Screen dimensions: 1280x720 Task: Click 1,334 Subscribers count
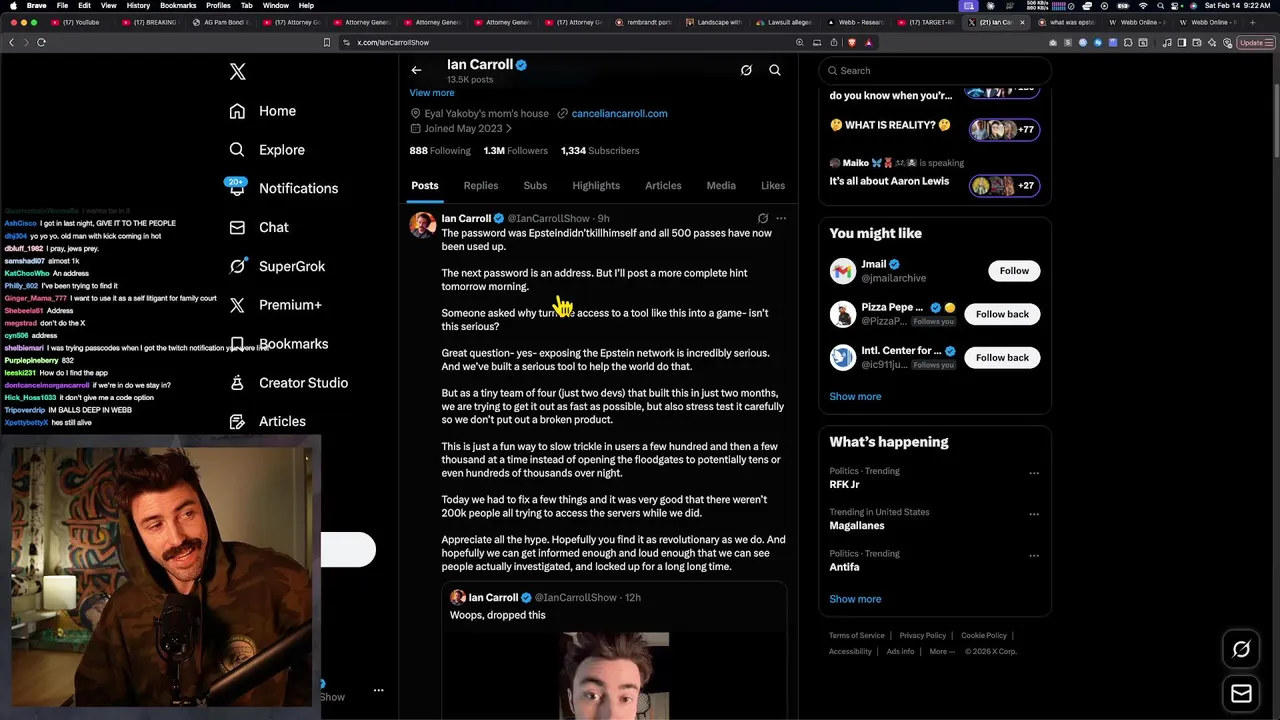pos(600,151)
